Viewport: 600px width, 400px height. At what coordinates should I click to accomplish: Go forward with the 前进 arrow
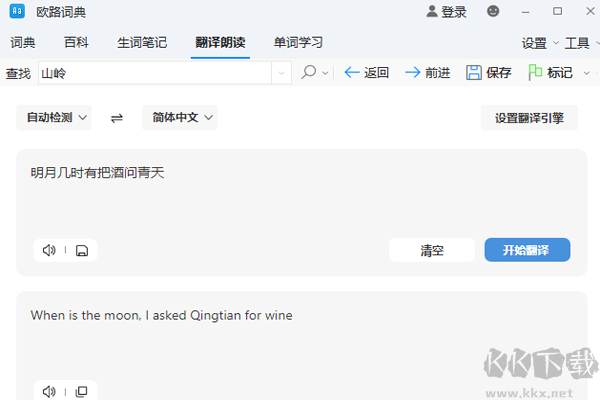click(427, 73)
